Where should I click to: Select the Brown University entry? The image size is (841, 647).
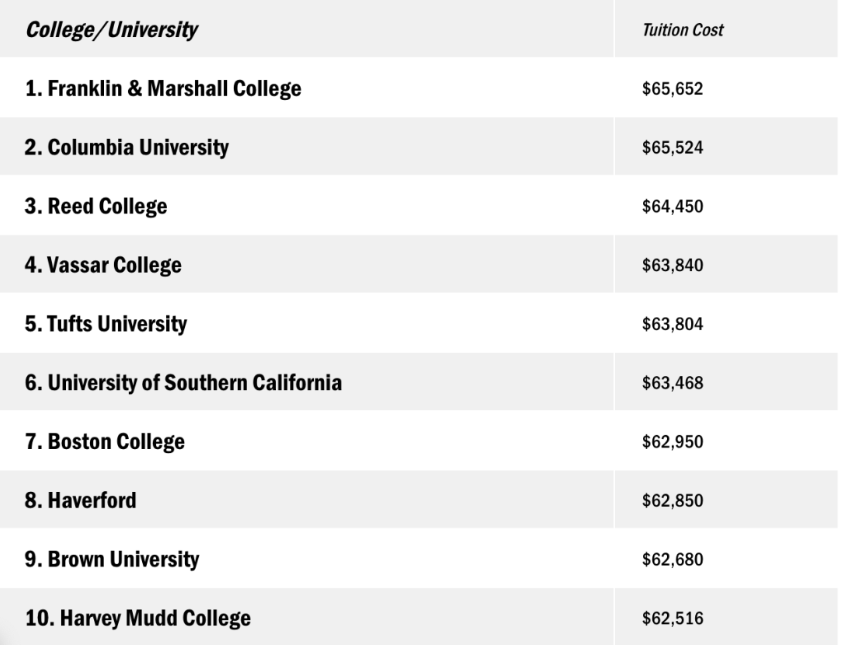pos(112,560)
